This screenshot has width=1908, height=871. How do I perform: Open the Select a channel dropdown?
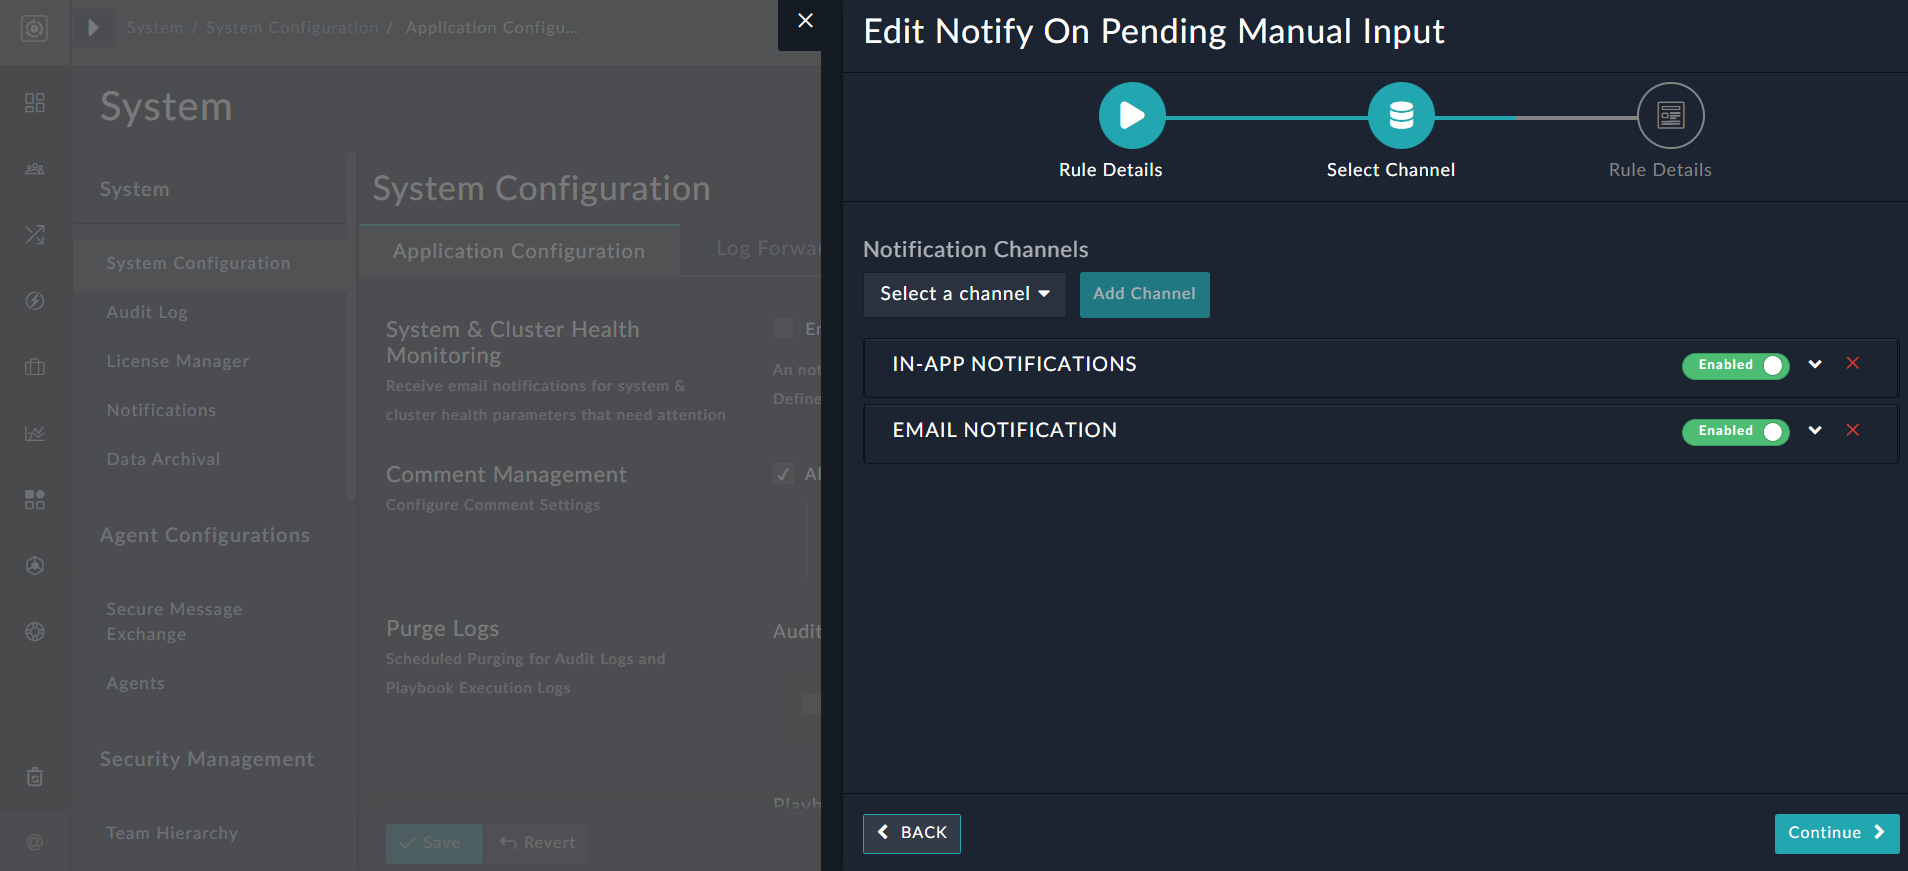click(x=964, y=294)
